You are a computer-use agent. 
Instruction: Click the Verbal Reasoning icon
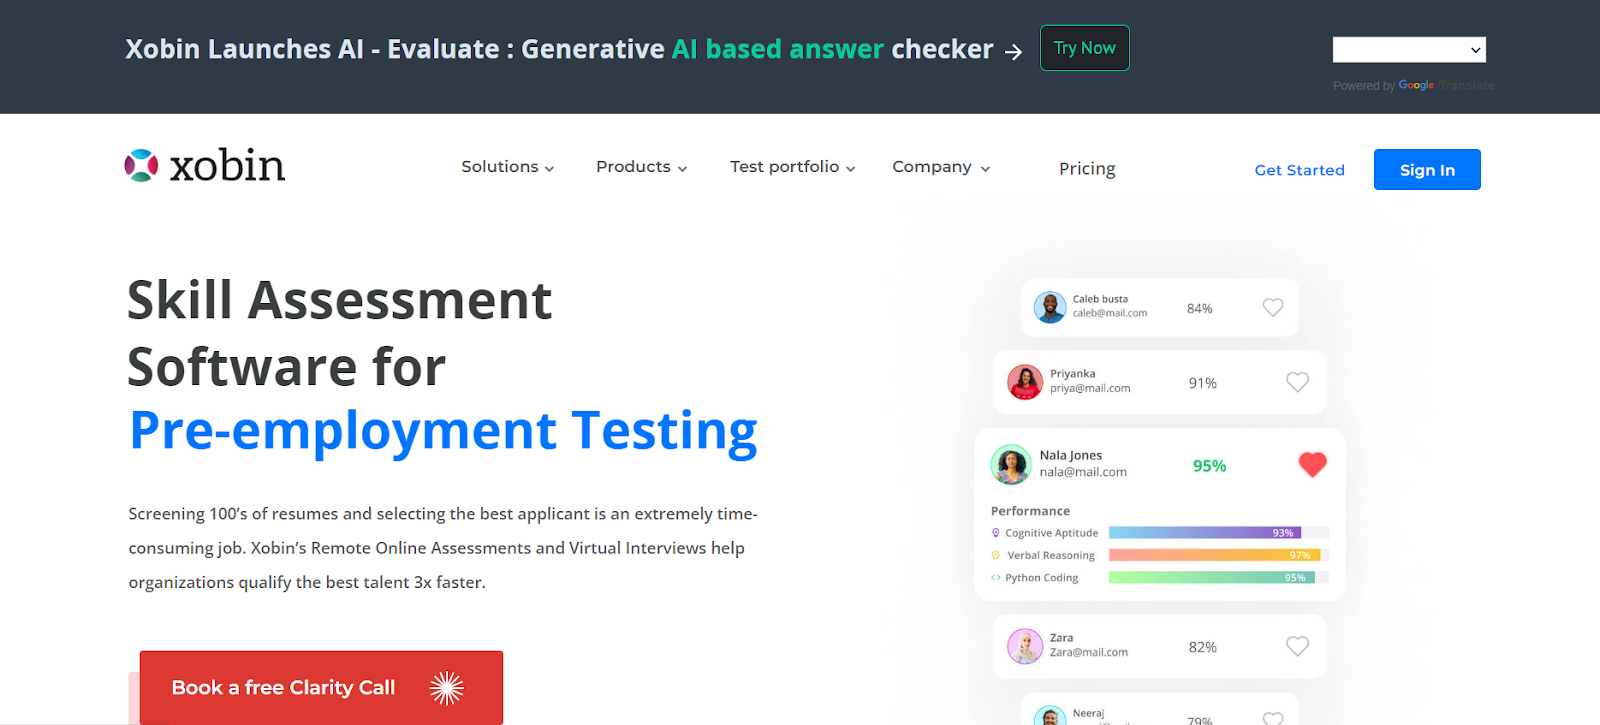point(996,555)
